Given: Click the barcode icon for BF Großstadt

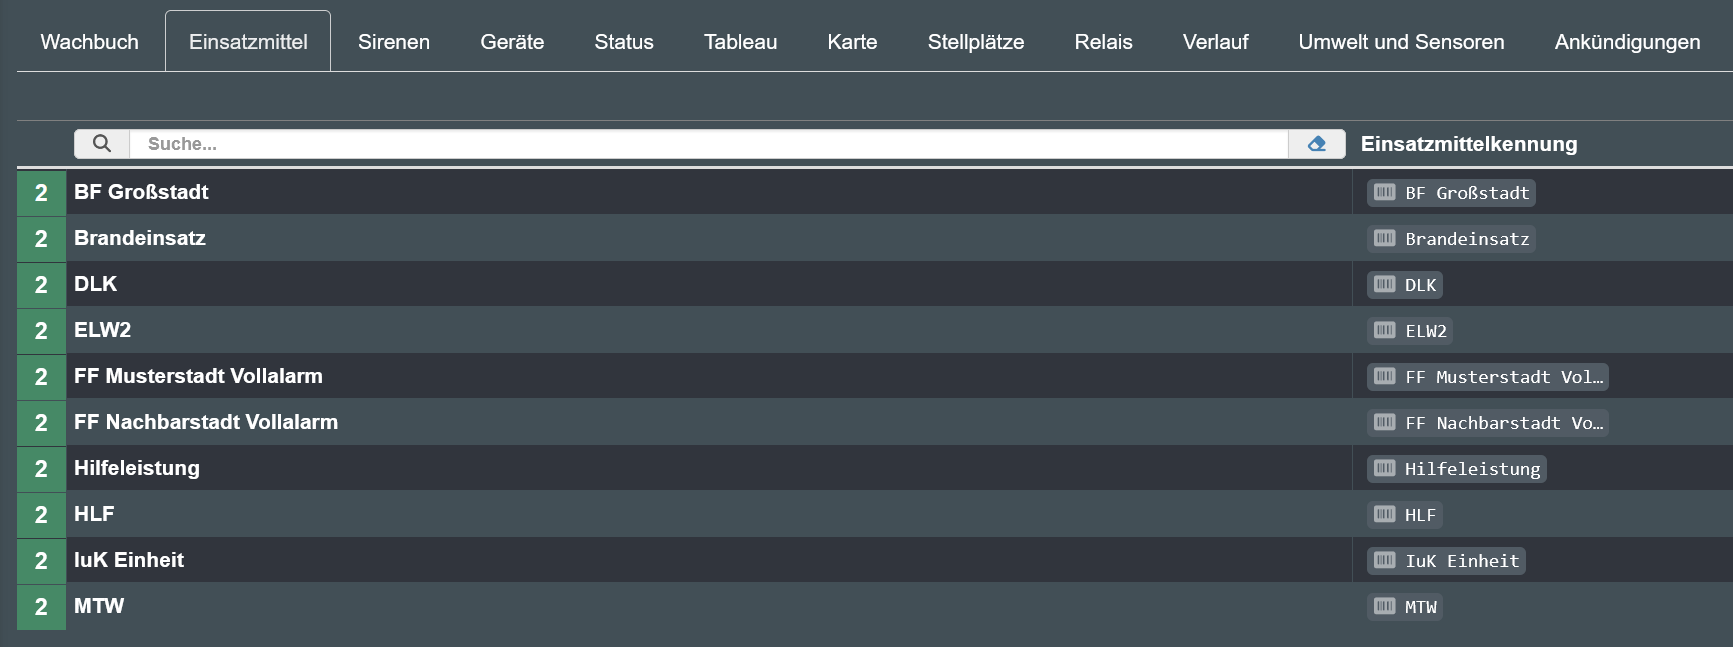Looking at the screenshot, I should (1385, 192).
